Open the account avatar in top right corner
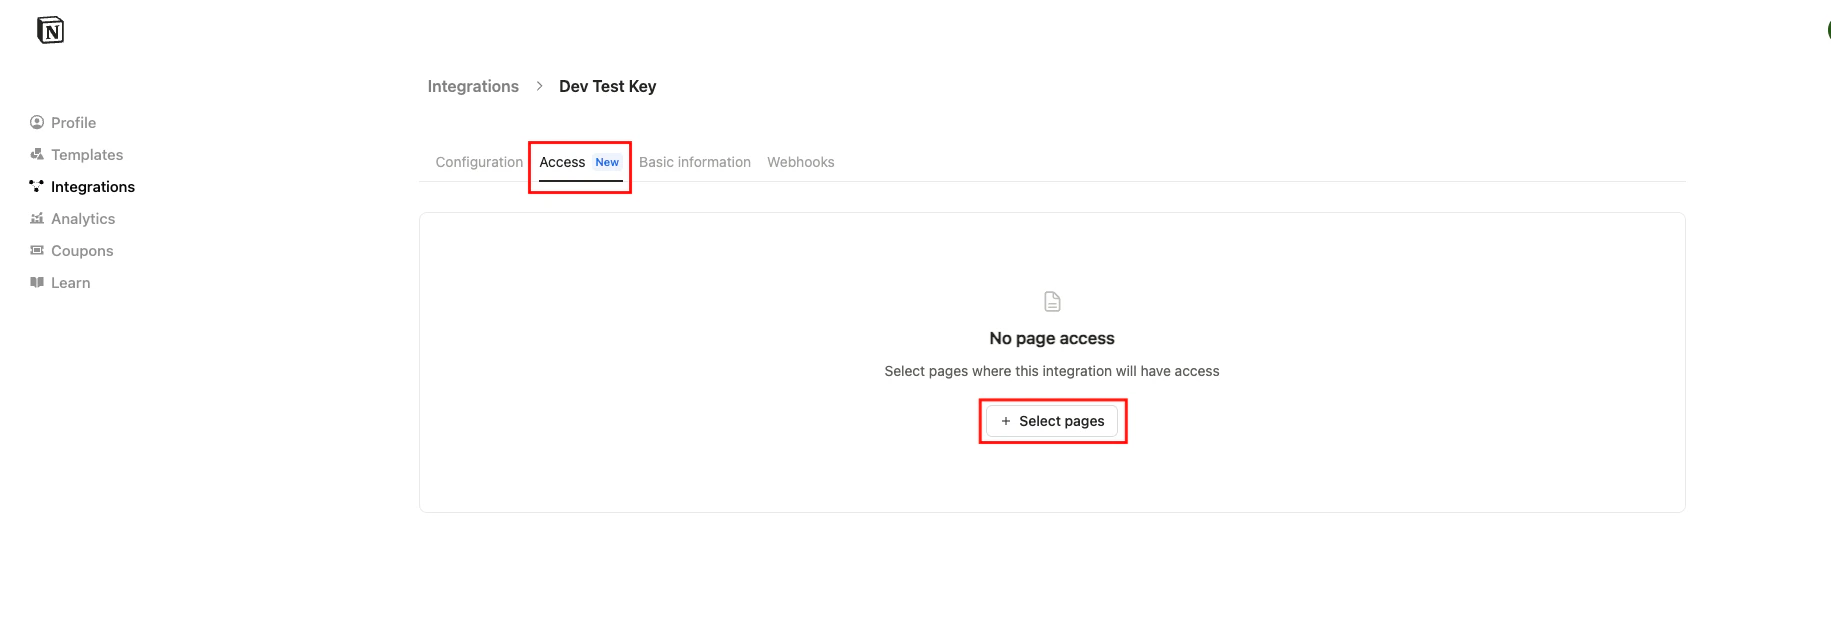 coord(1826,29)
